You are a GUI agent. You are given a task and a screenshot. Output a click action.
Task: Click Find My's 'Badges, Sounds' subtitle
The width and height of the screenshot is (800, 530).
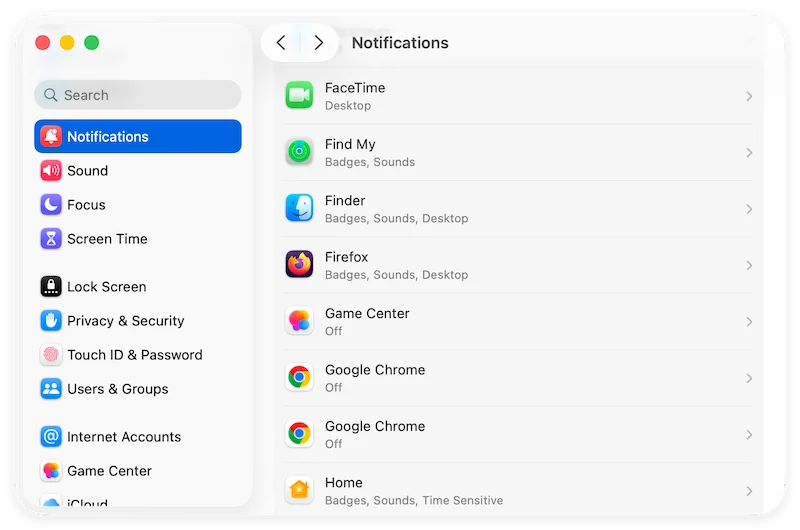tap(370, 162)
